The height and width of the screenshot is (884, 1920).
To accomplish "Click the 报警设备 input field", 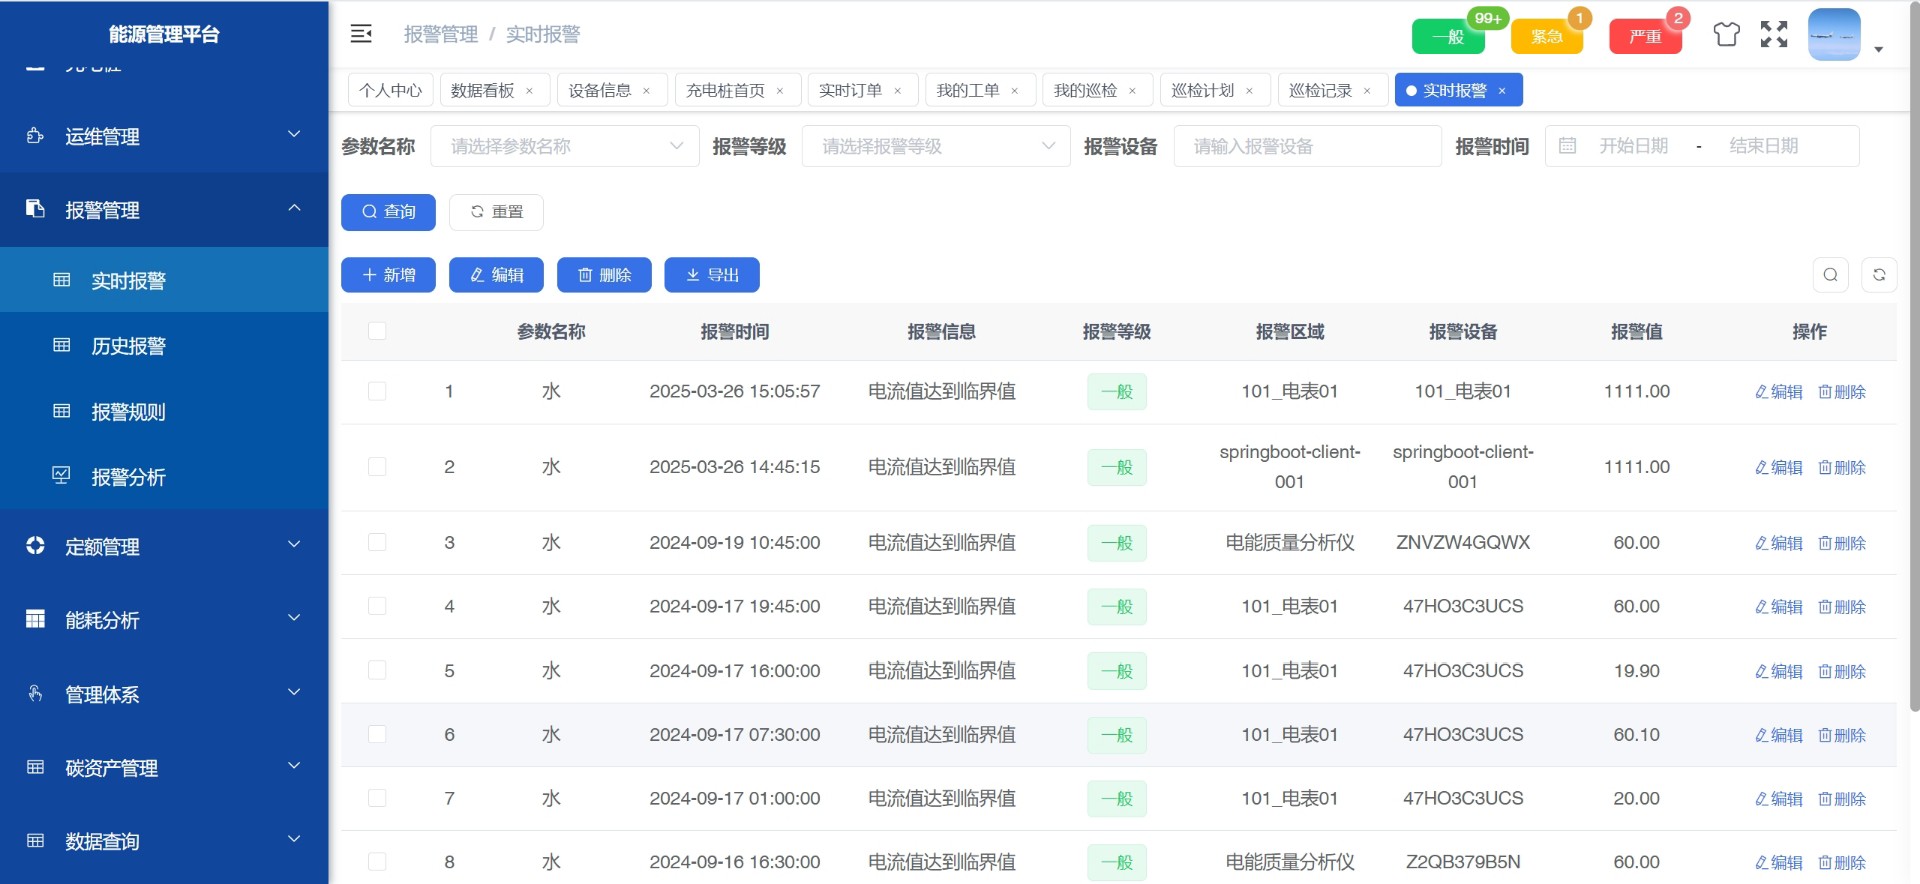I will 1307,146.
